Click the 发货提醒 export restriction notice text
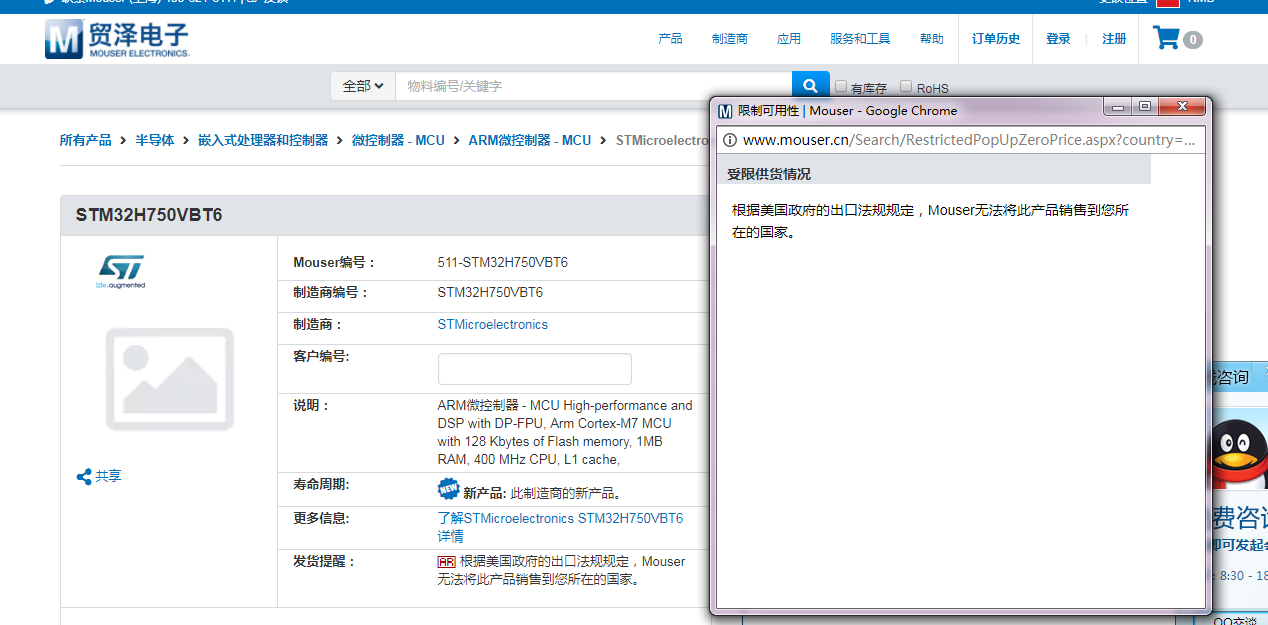 pos(561,570)
